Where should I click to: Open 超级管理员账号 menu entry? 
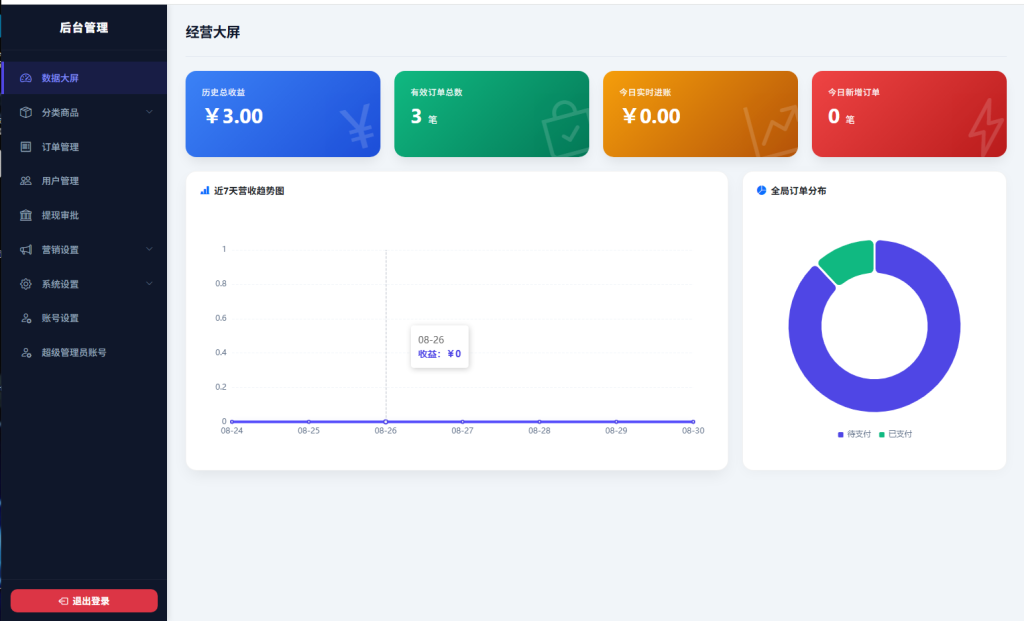84,353
